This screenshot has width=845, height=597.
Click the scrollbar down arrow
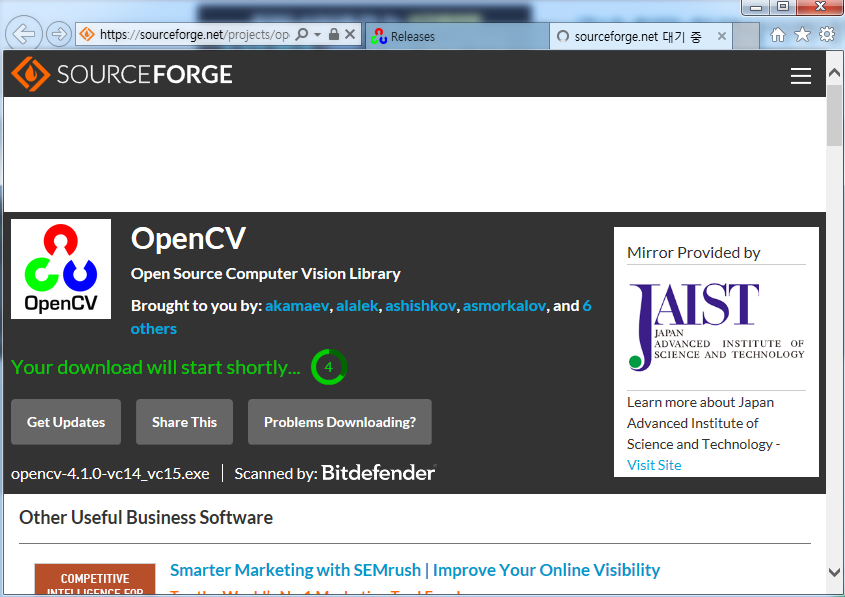pos(834,572)
